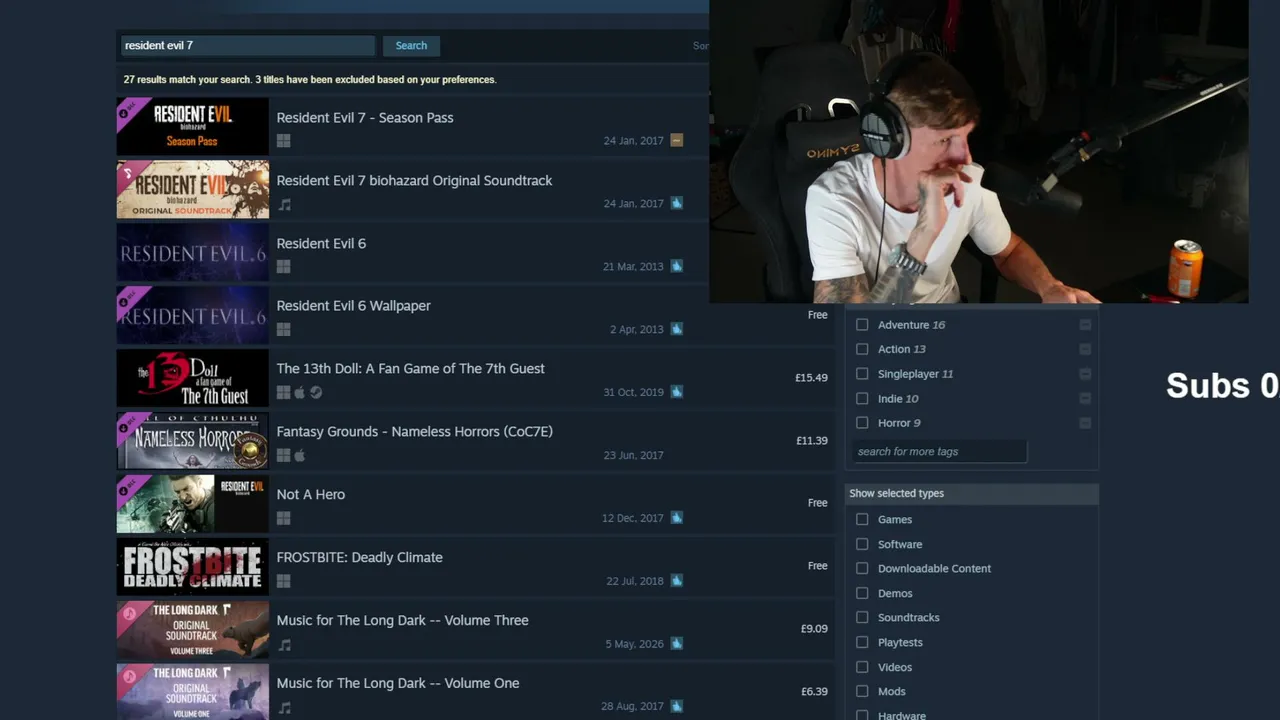Image resolution: width=1280 pixels, height=720 pixels.
Task: Open Music for The Long Dark Volume Three title
Action: (x=403, y=621)
